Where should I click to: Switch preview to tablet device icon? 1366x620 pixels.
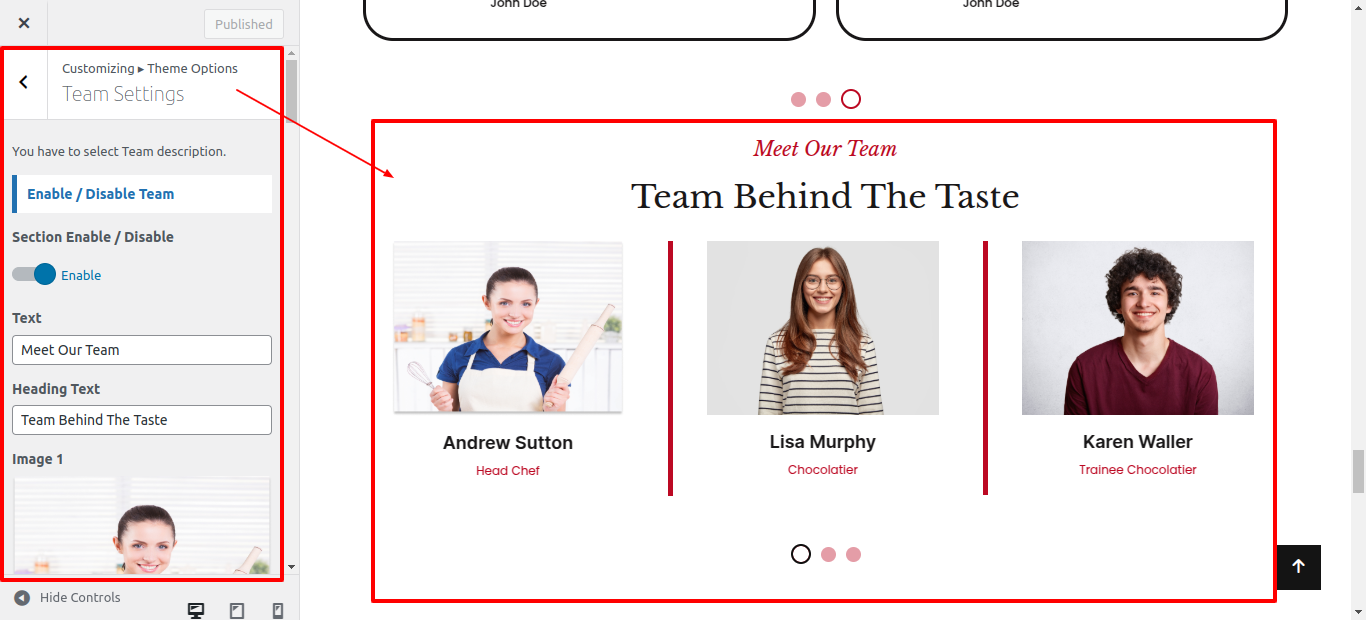tap(237, 610)
